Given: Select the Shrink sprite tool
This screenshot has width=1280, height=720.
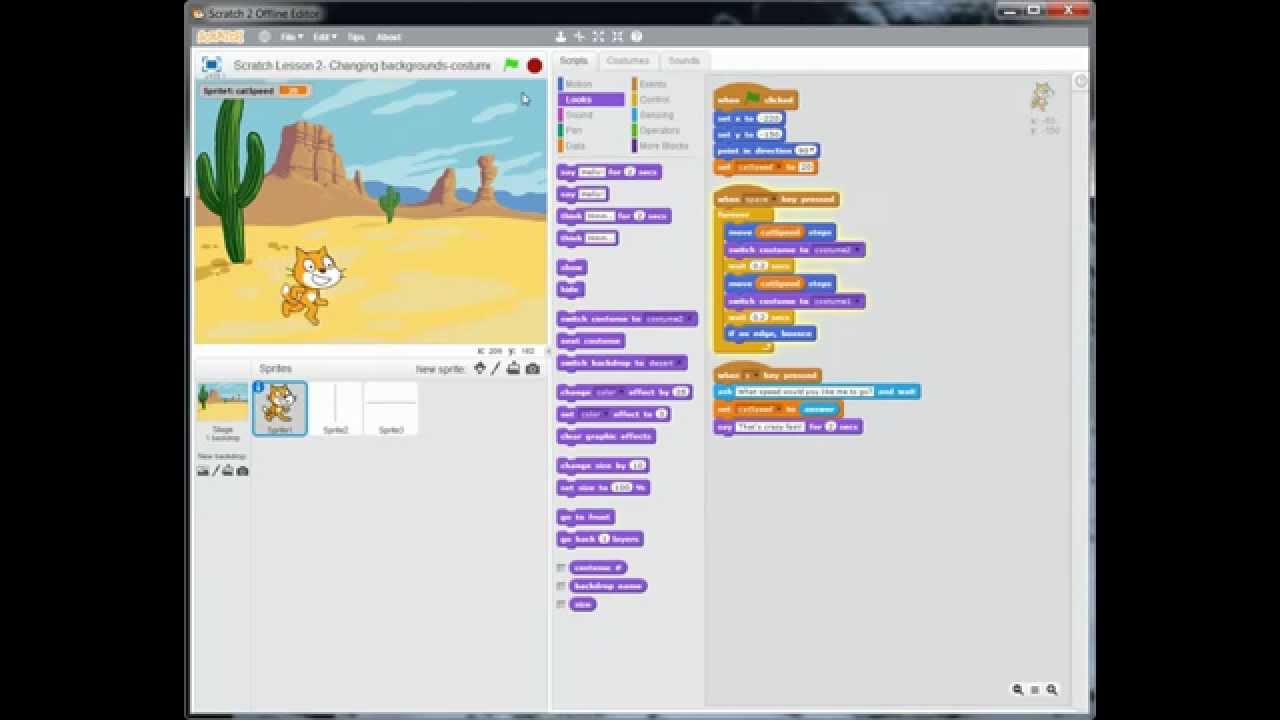Looking at the screenshot, I should point(617,37).
